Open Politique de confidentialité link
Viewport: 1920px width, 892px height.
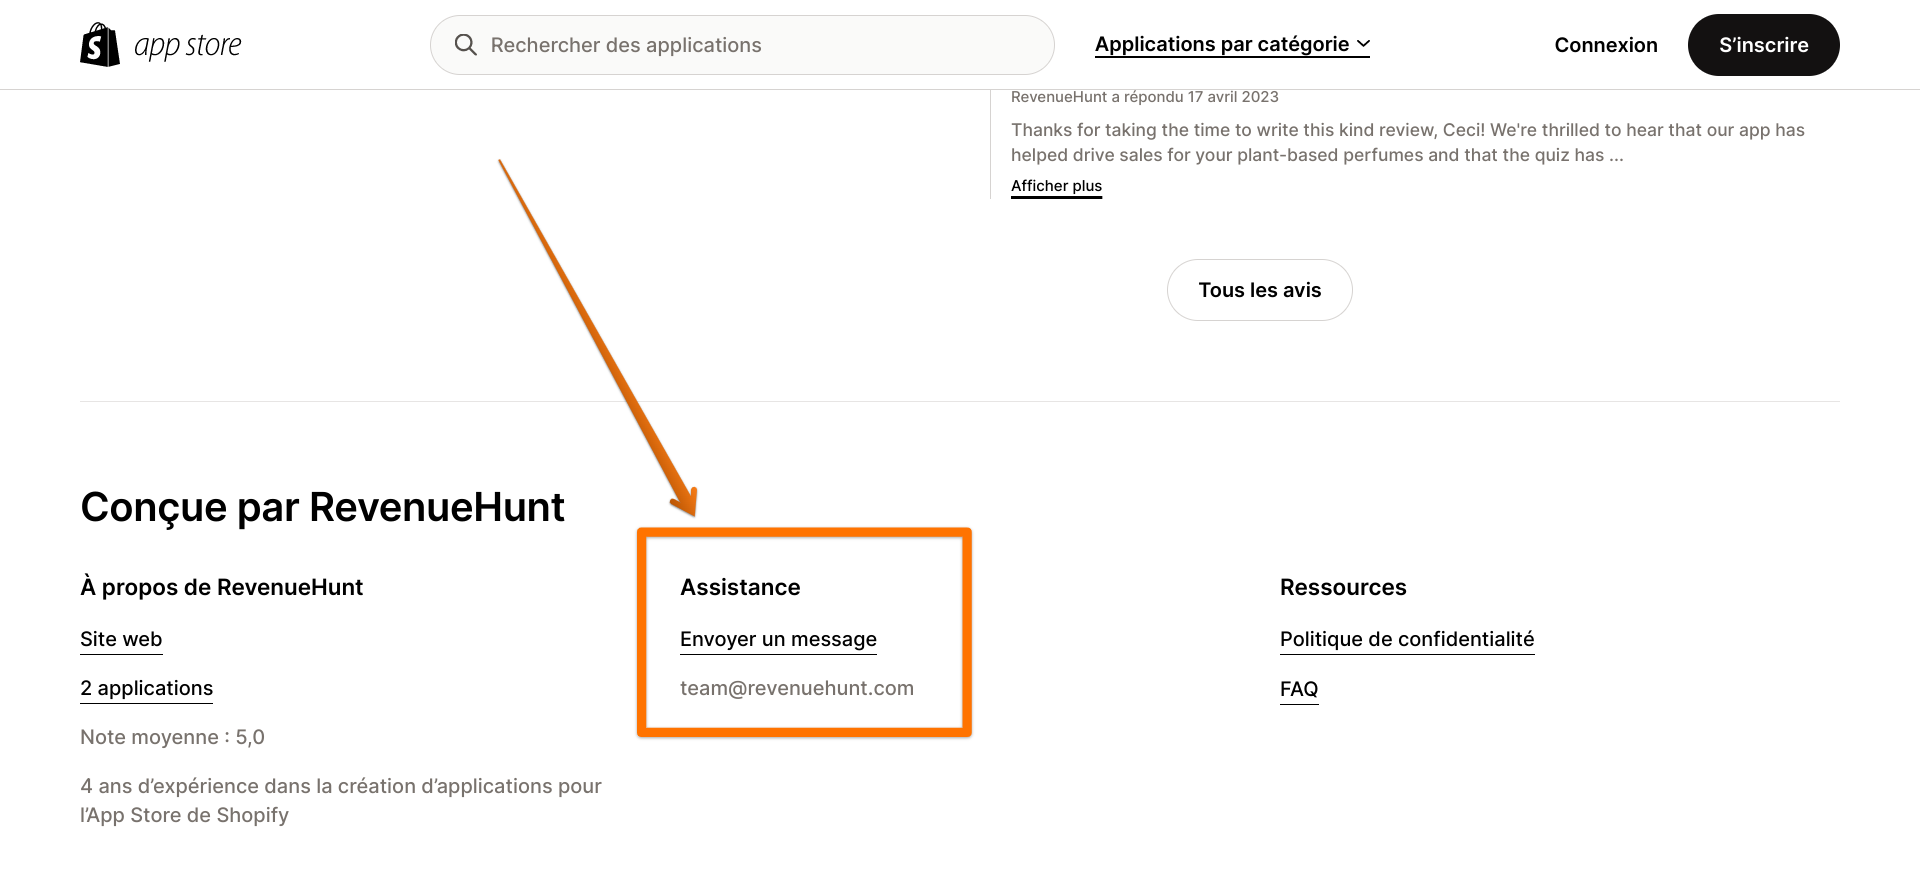(x=1406, y=639)
